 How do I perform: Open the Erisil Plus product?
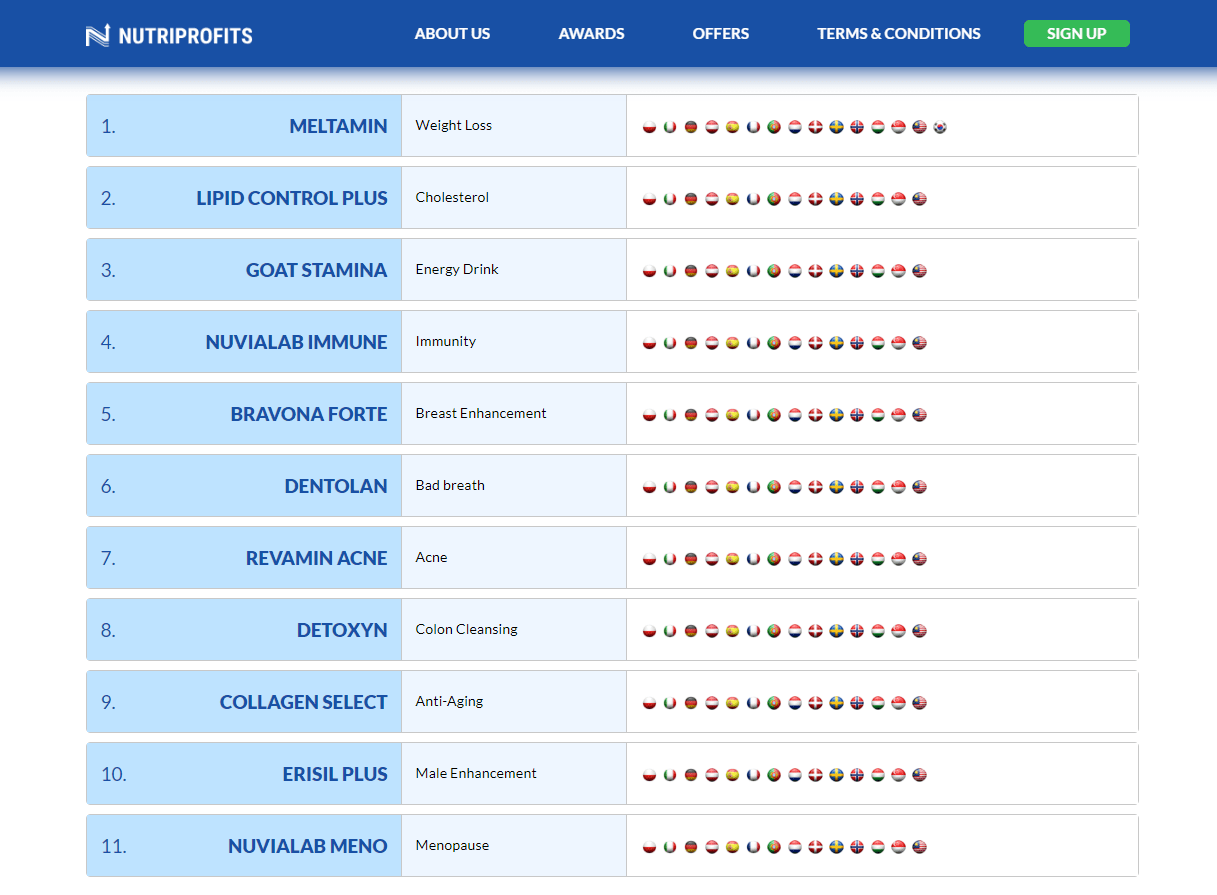pyautogui.click(x=335, y=774)
